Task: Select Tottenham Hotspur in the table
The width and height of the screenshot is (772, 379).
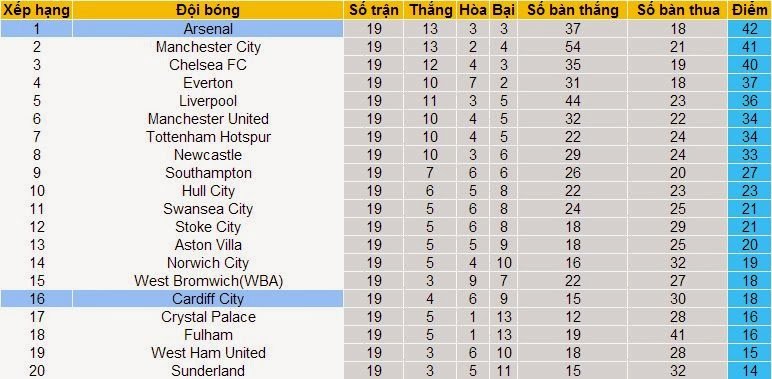Action: [208, 136]
